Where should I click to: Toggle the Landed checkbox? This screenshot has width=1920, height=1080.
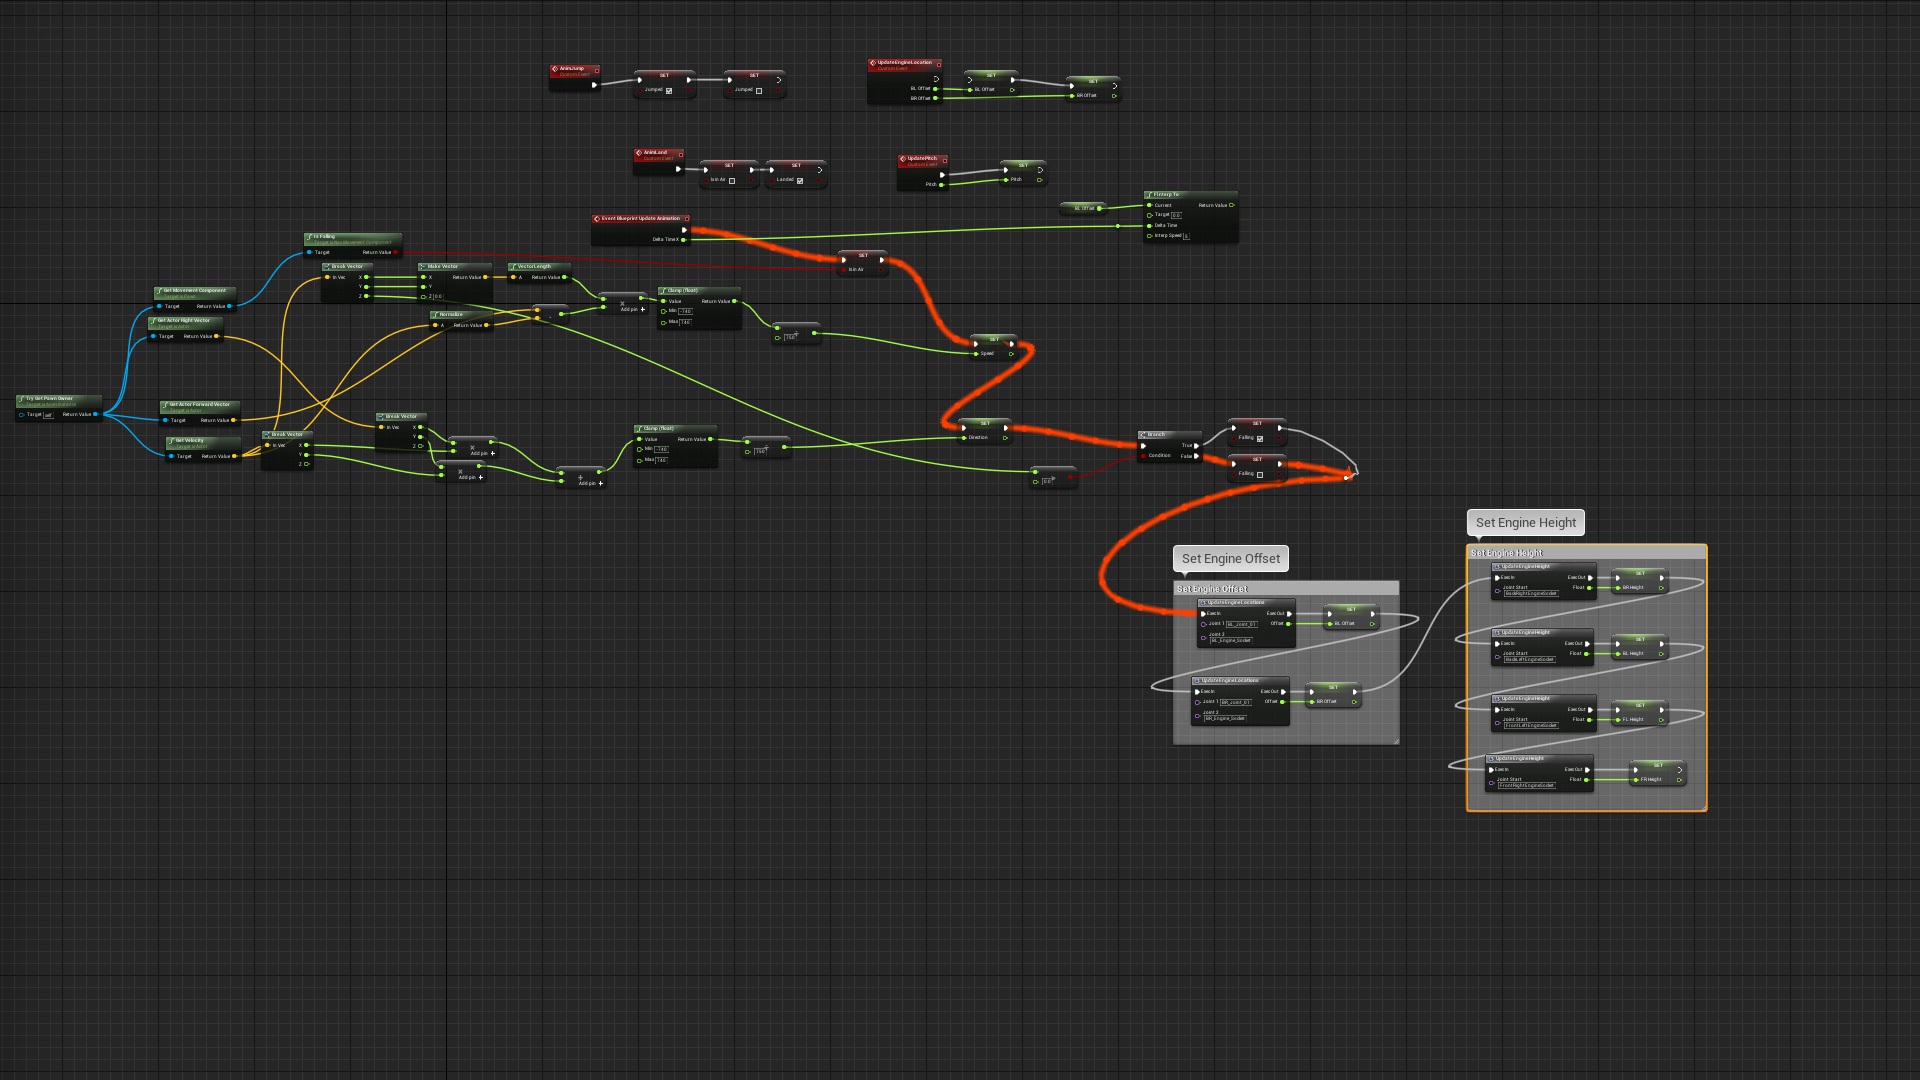click(x=800, y=181)
